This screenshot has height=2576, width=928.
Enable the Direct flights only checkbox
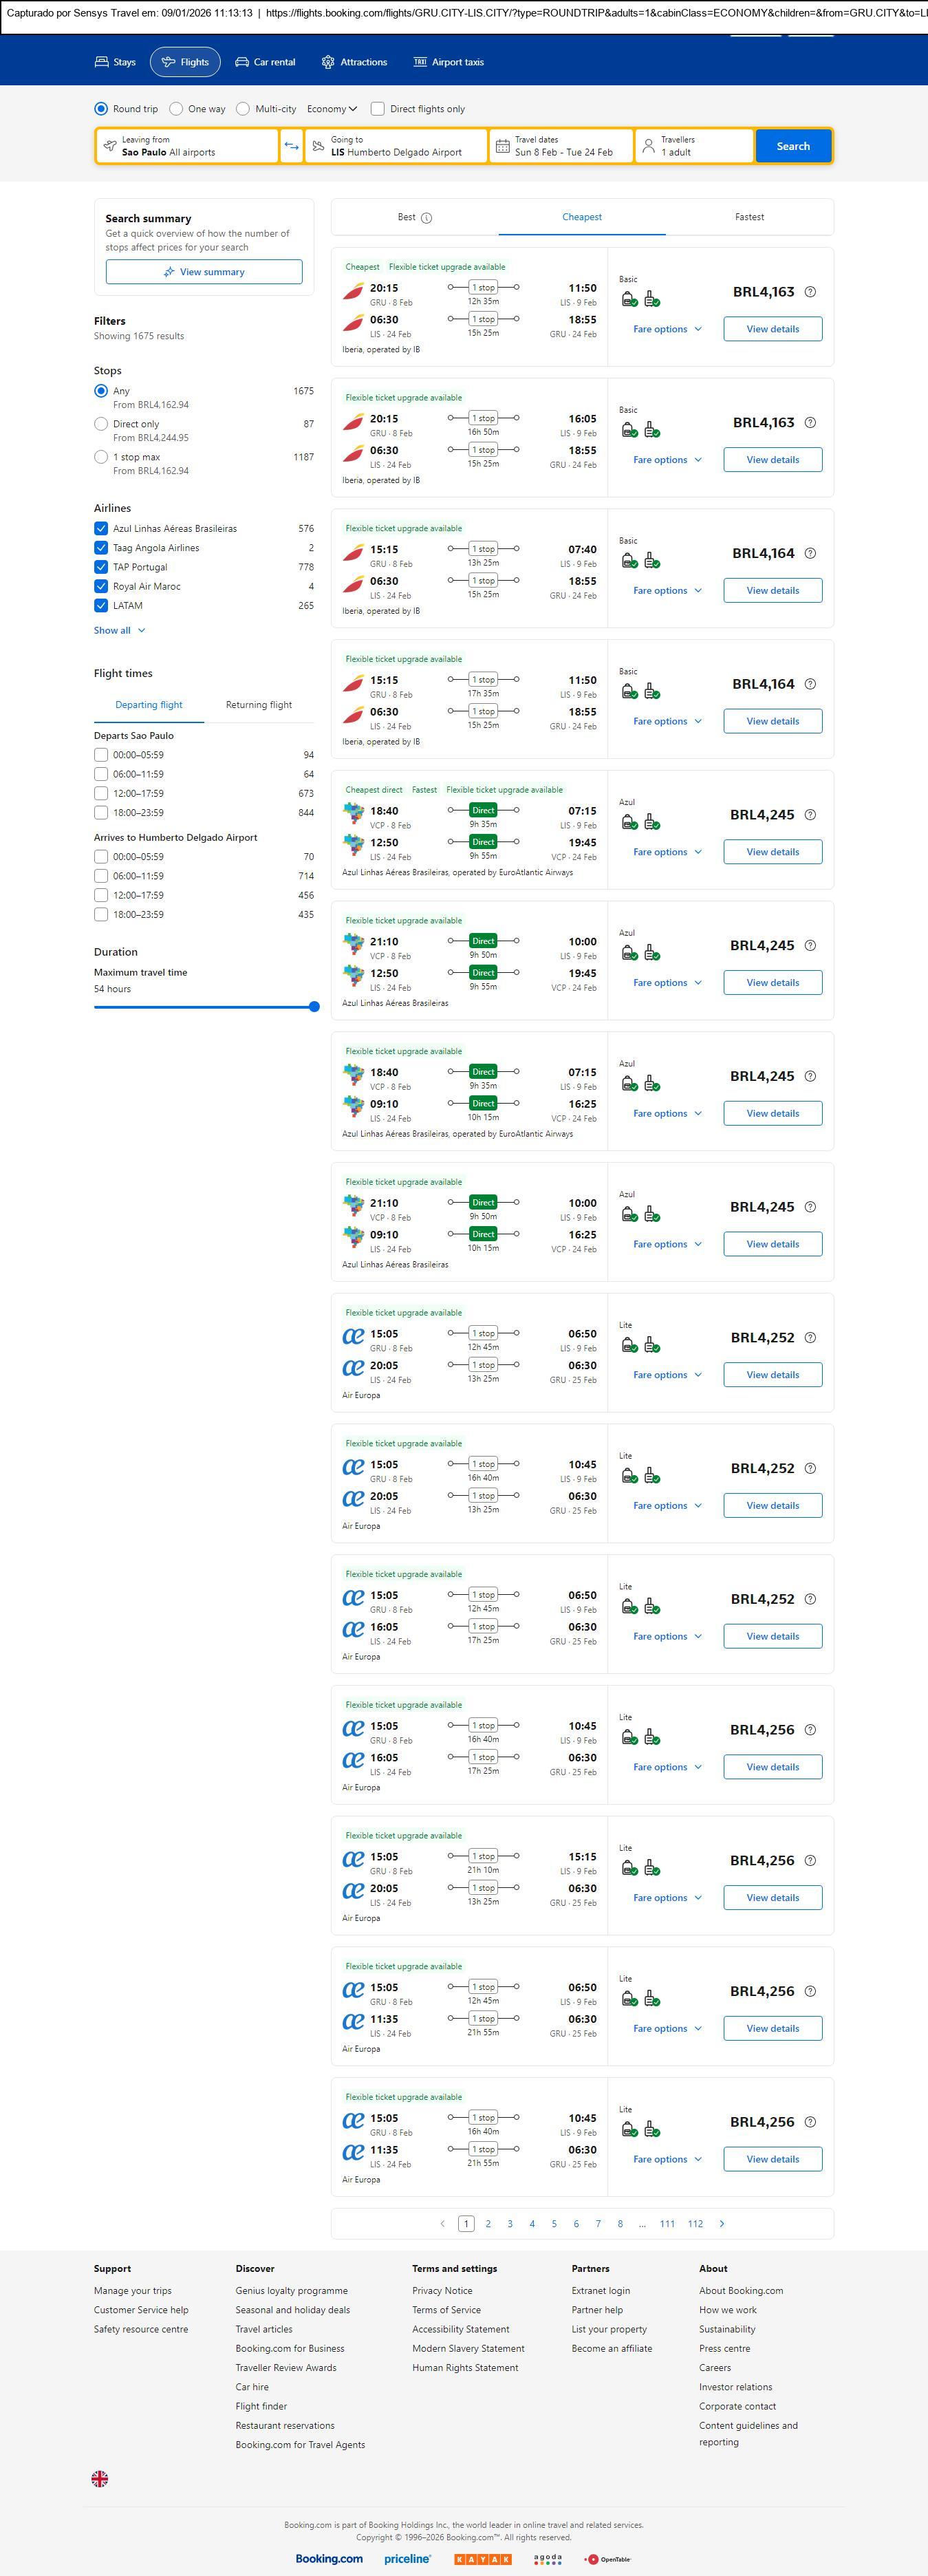pos(378,109)
